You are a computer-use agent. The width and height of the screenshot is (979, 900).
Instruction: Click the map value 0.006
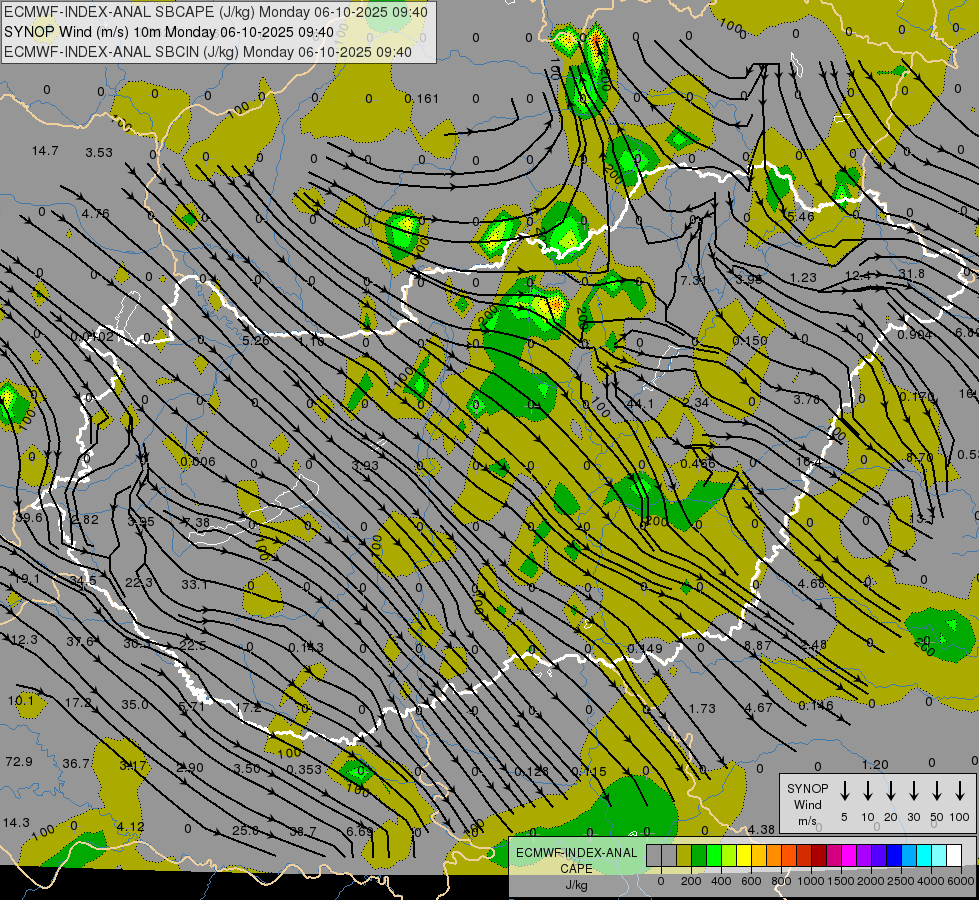(x=198, y=462)
